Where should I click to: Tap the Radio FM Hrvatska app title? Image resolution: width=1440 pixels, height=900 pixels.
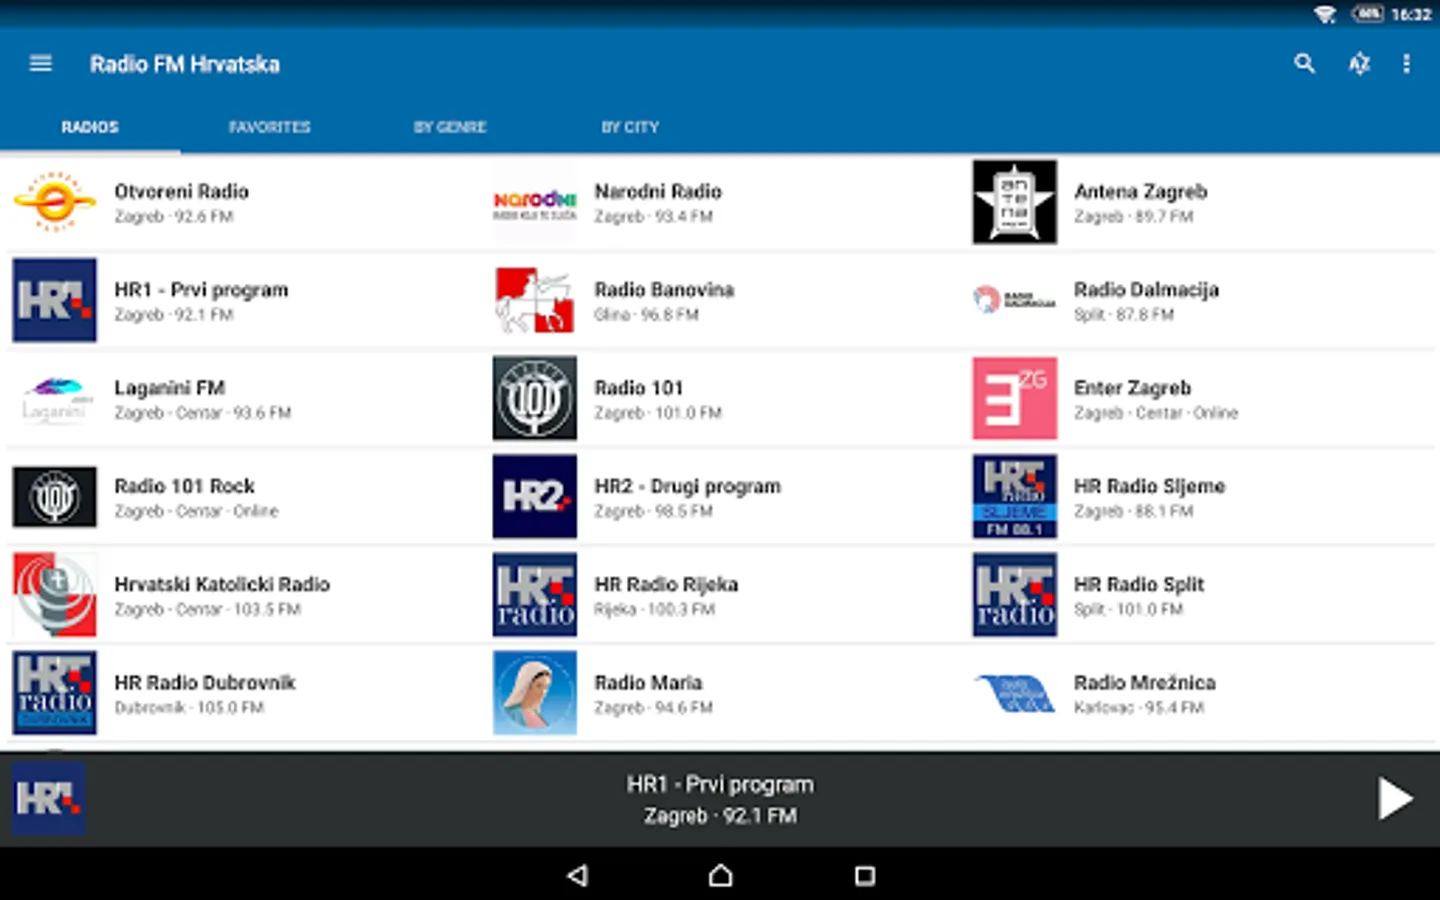185,64
